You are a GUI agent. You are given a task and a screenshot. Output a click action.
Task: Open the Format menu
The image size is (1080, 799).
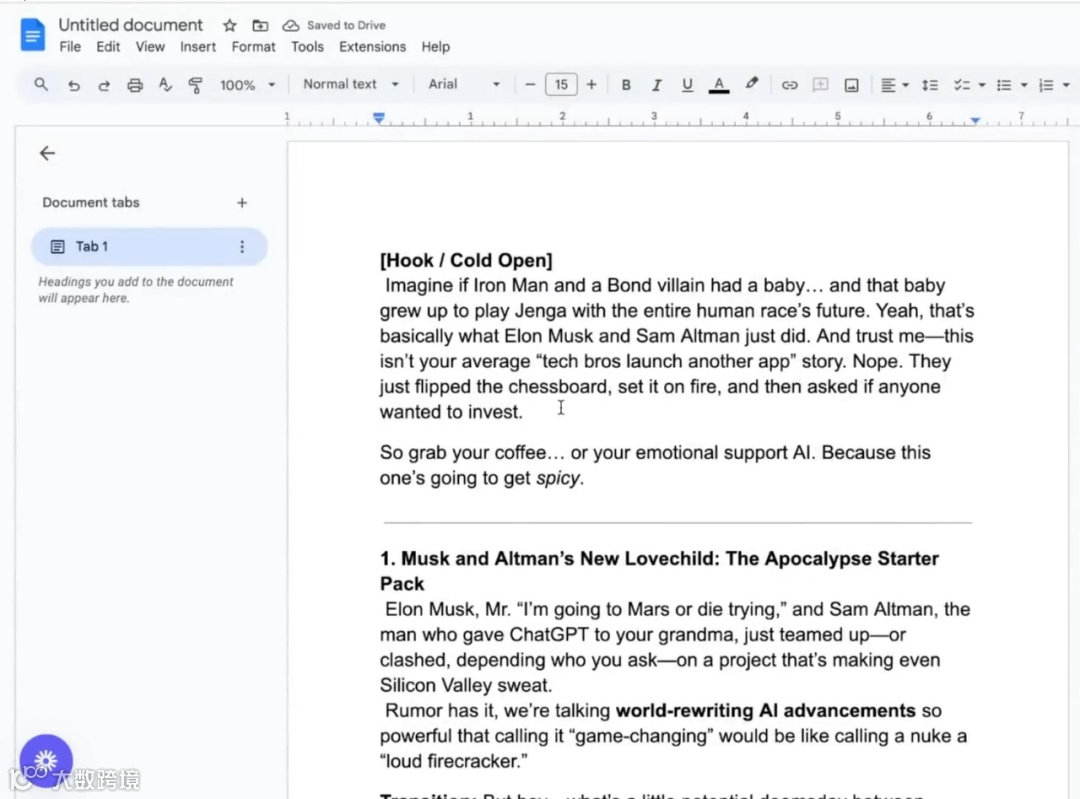pyautogui.click(x=253, y=47)
